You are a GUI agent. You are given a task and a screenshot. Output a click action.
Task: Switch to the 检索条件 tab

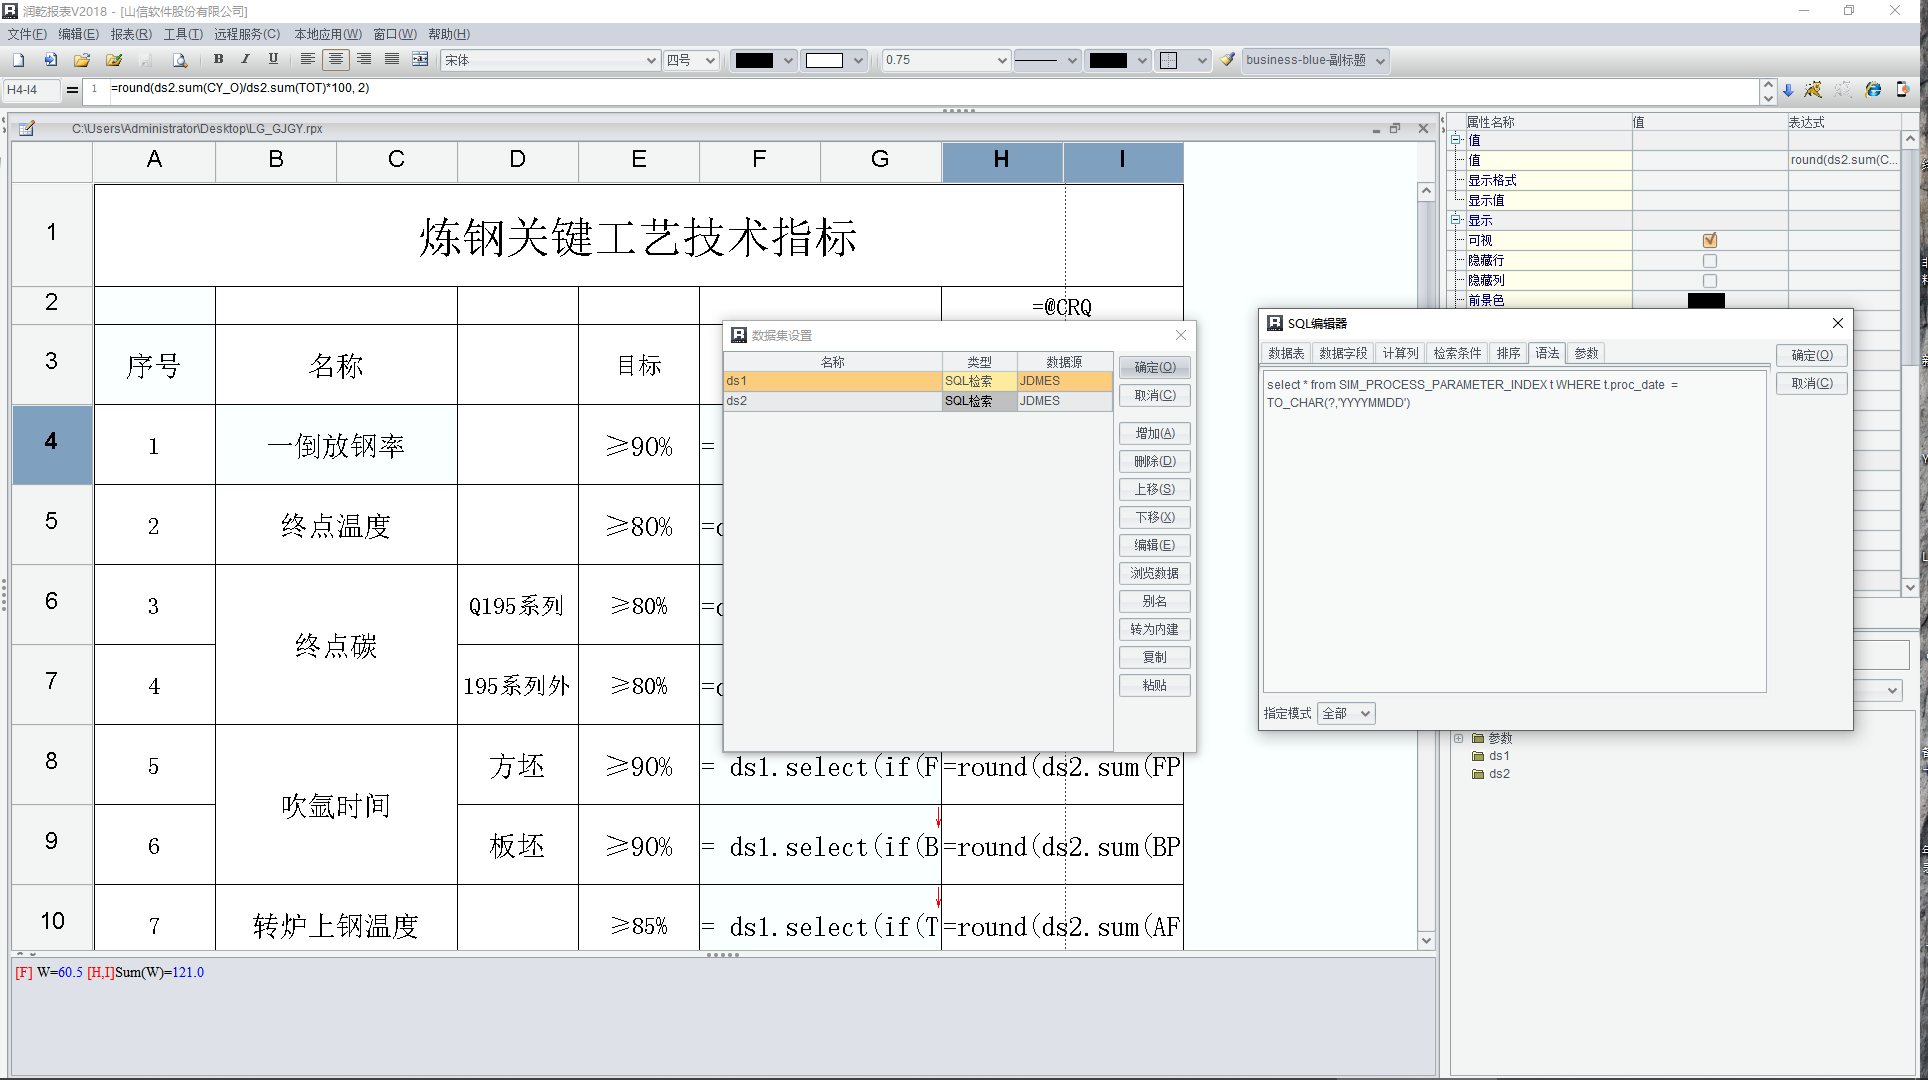1457,353
